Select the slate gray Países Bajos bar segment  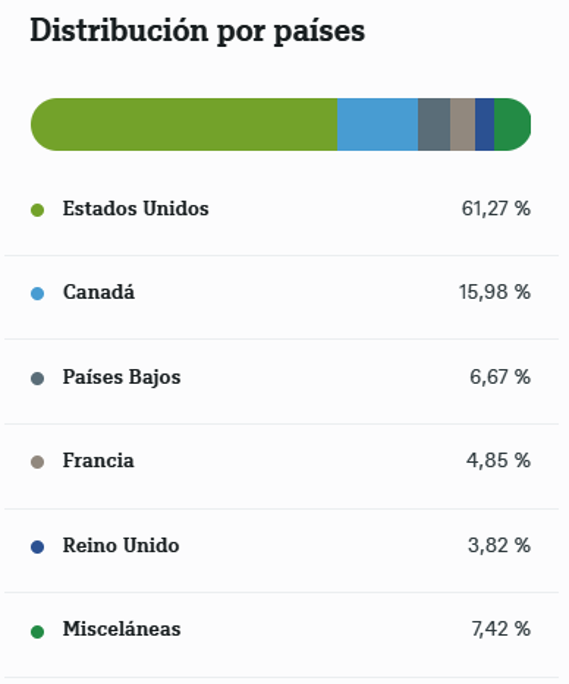434,124
